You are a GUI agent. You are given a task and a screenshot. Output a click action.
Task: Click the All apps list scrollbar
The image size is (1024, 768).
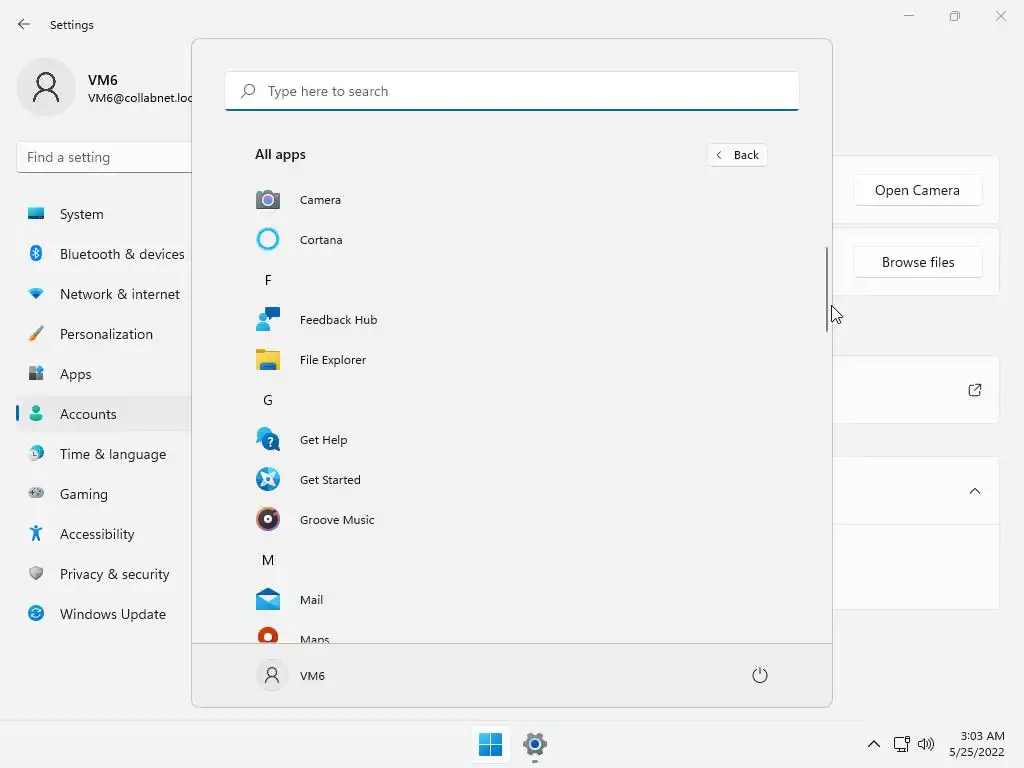coord(827,289)
